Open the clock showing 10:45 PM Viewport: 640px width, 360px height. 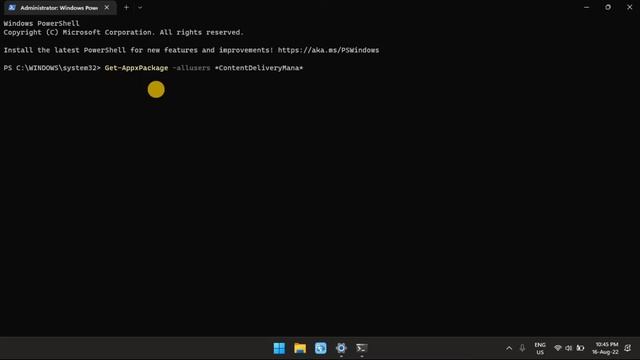coord(606,348)
